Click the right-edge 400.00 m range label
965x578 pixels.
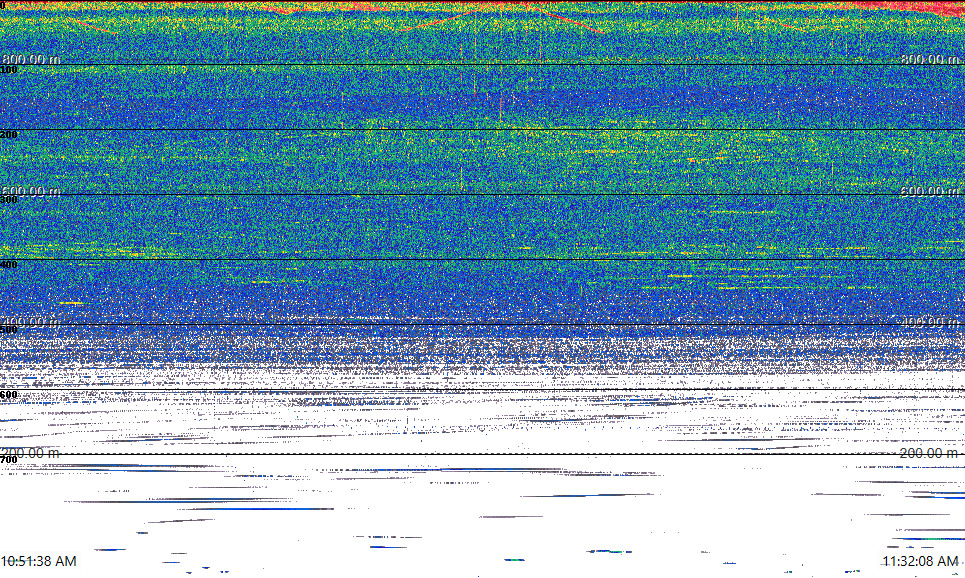point(929,322)
